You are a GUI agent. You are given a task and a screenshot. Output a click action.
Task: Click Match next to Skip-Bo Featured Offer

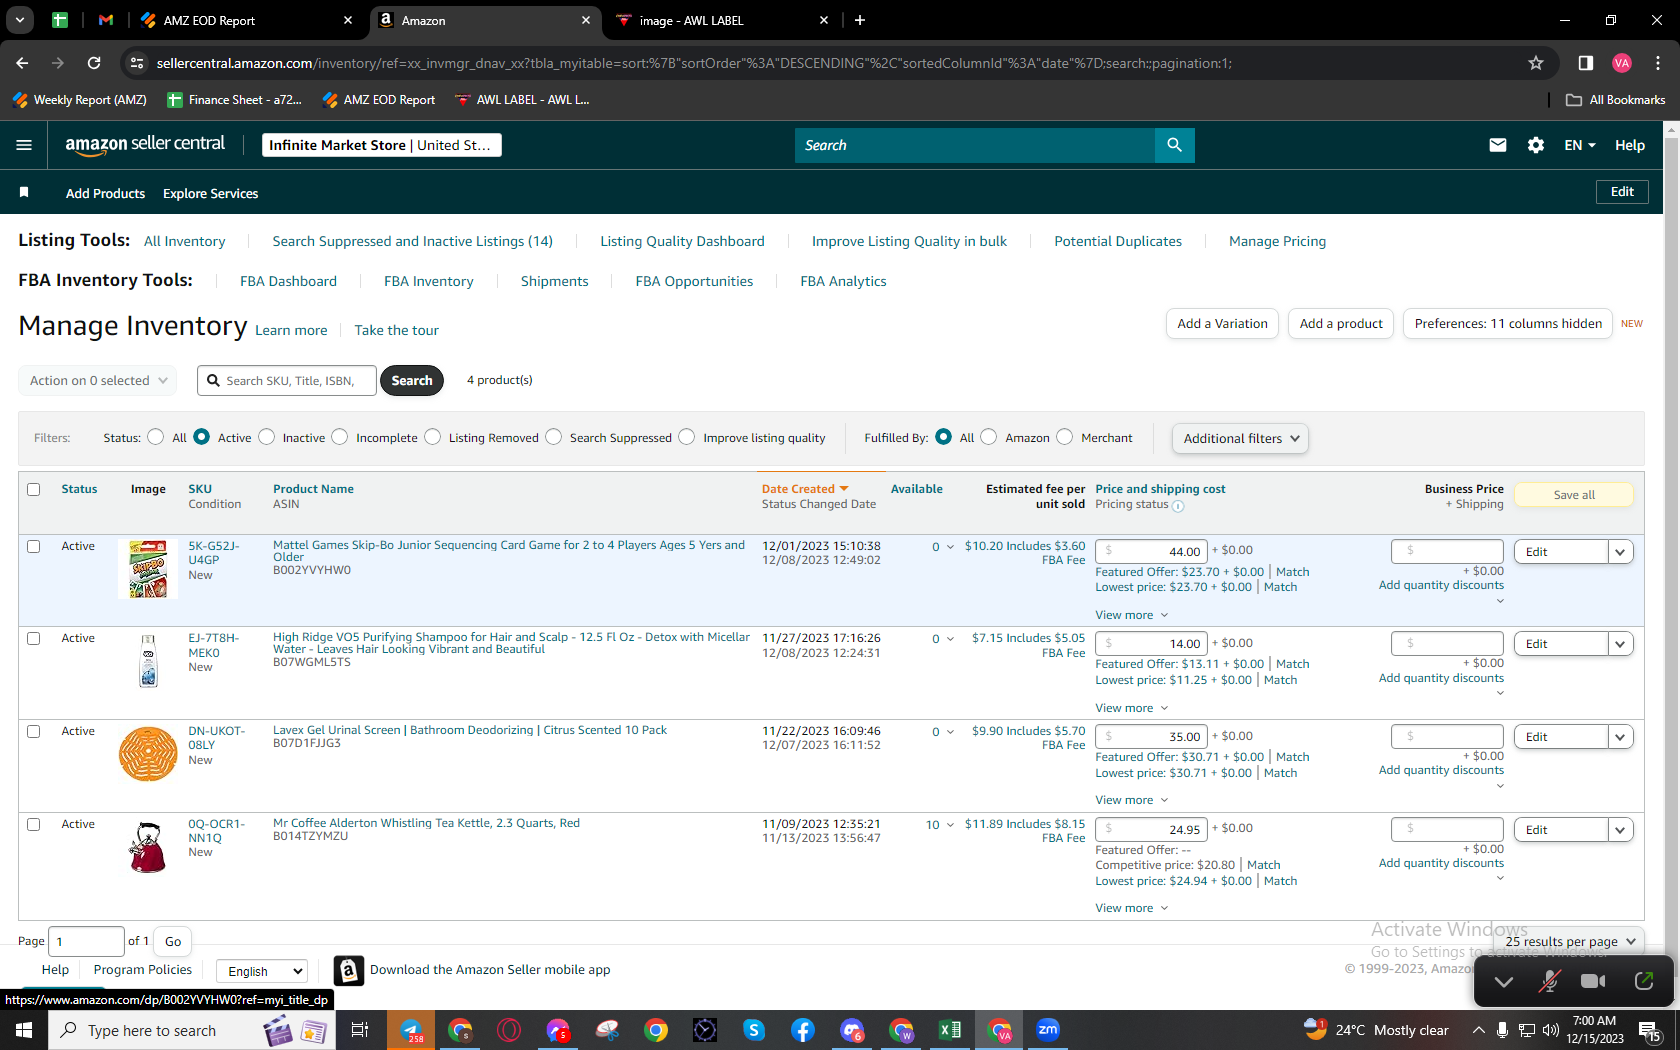pyautogui.click(x=1292, y=572)
